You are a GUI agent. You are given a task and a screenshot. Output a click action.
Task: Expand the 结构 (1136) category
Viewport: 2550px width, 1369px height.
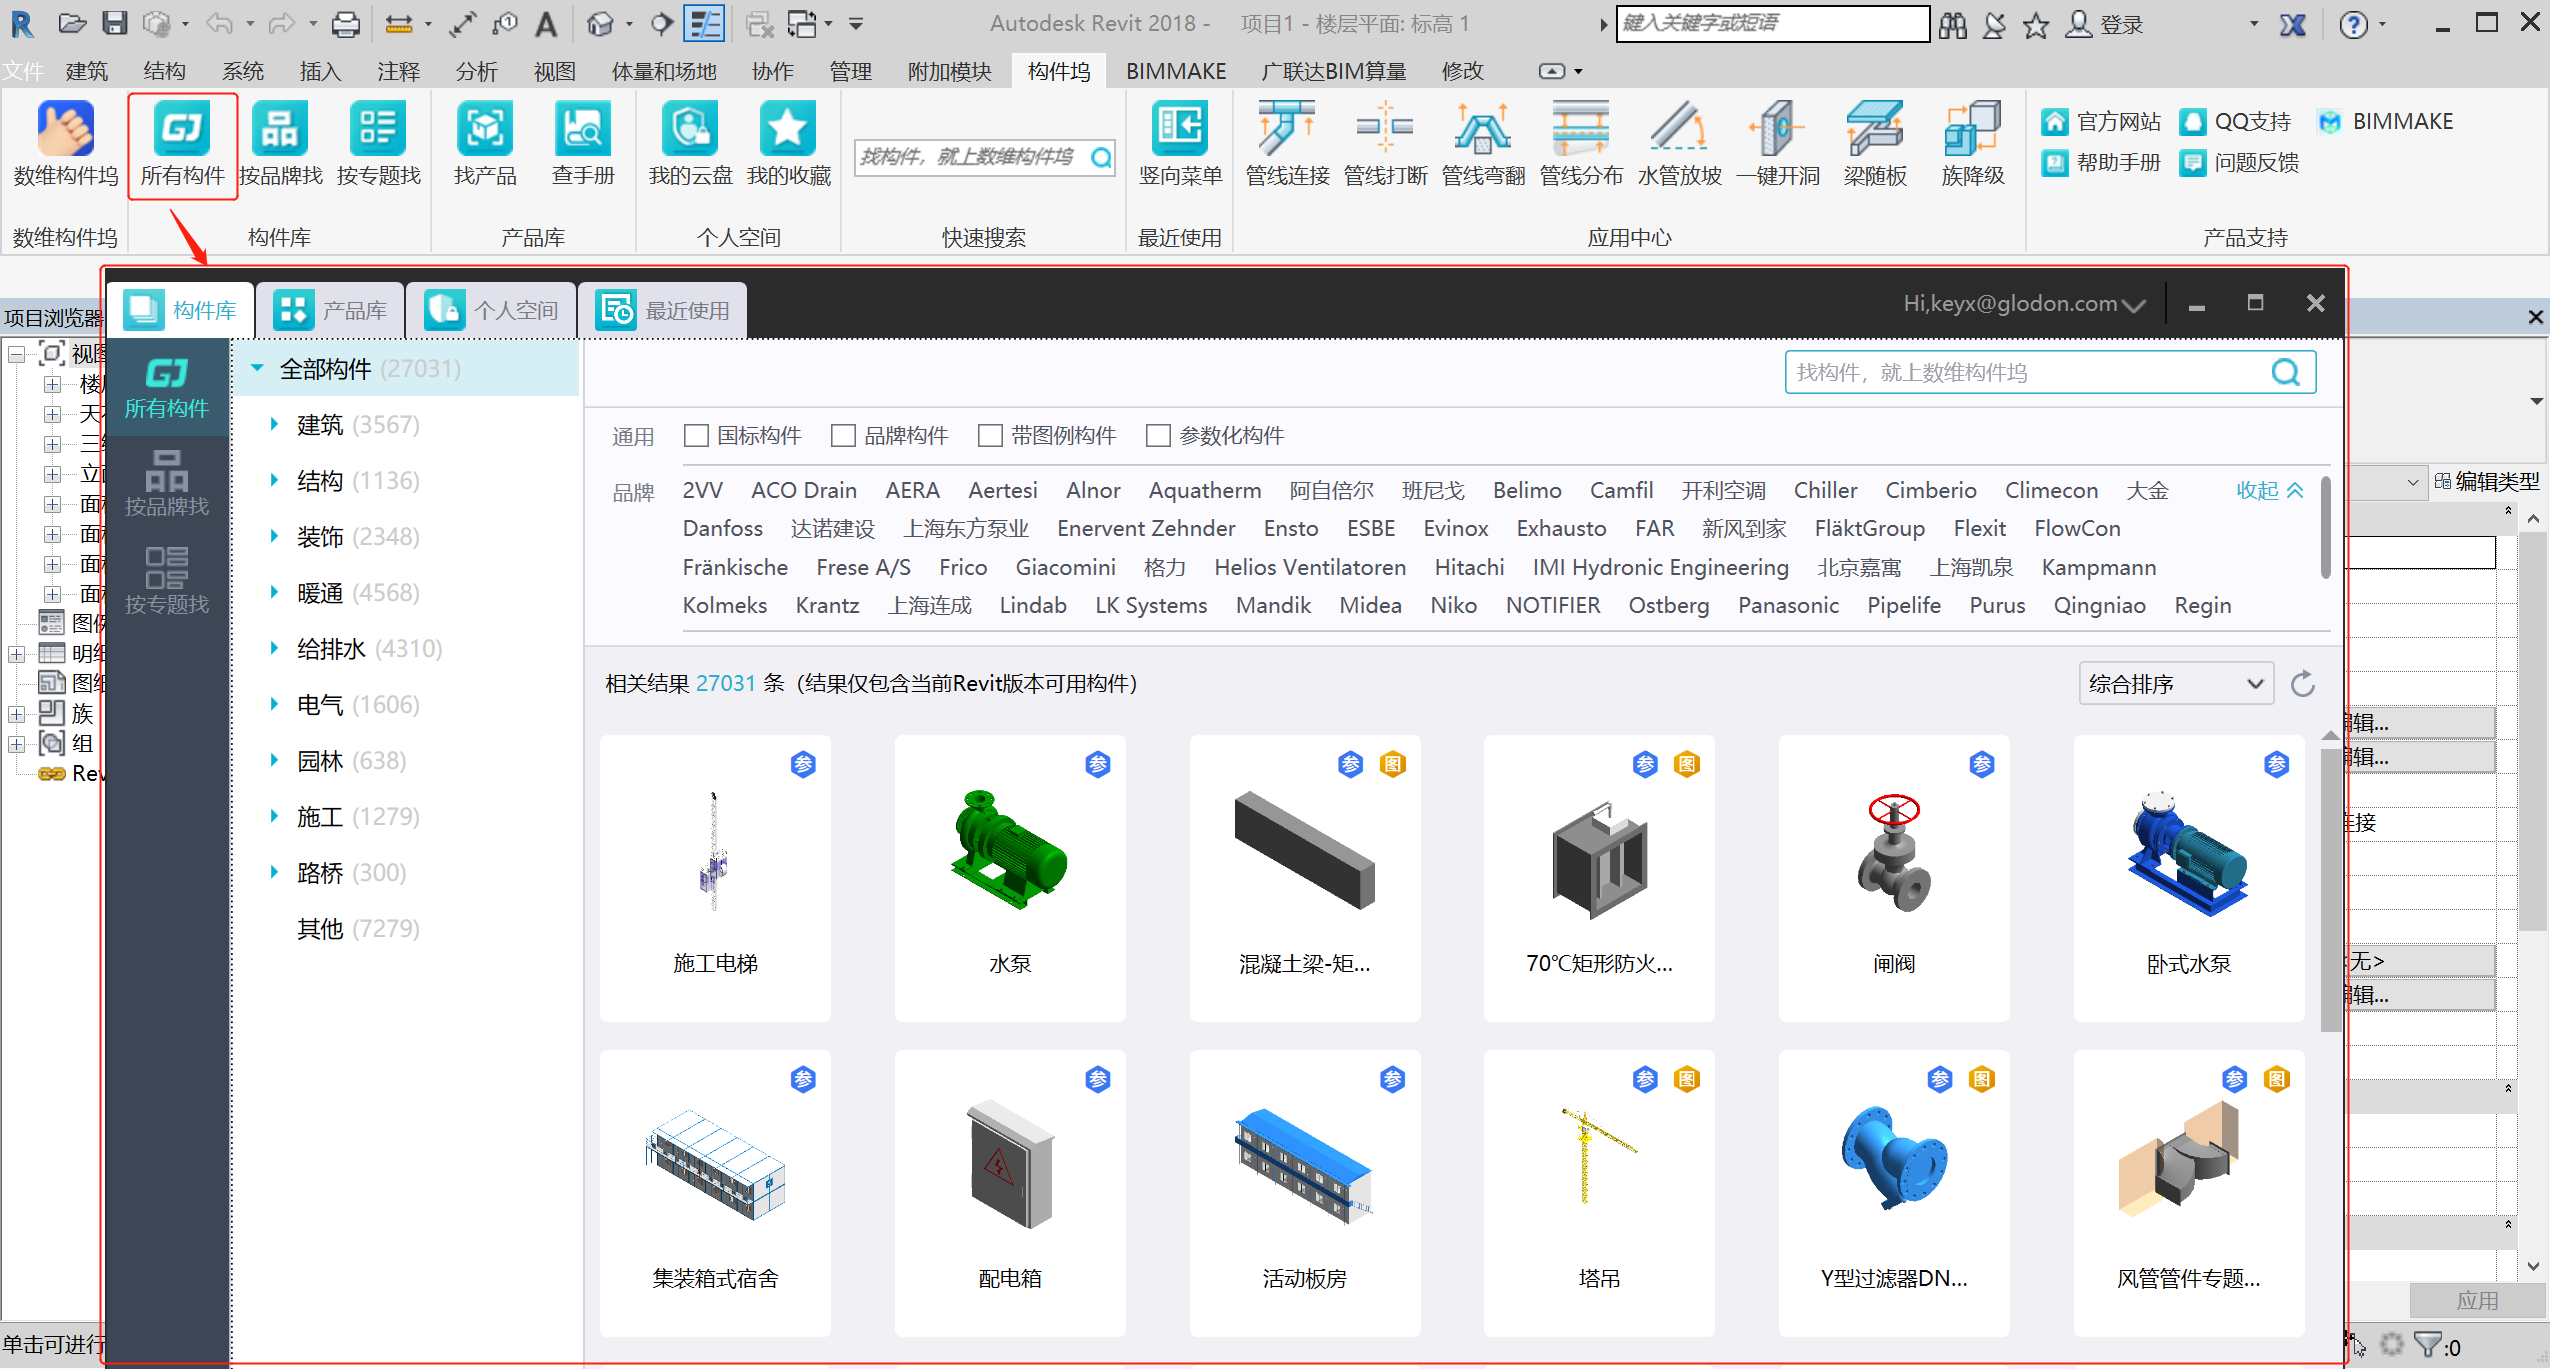[274, 481]
